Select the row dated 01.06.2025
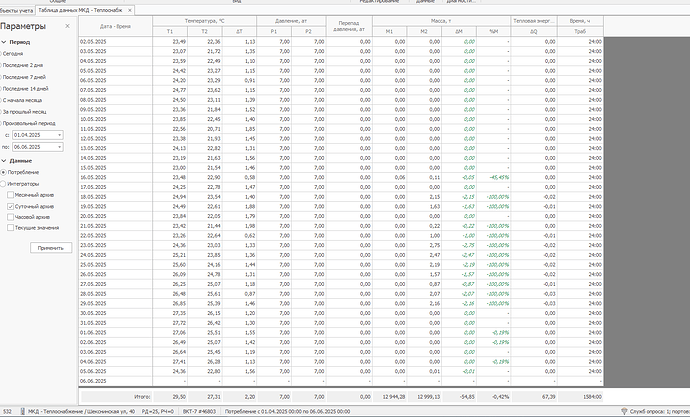 click(x=341, y=333)
